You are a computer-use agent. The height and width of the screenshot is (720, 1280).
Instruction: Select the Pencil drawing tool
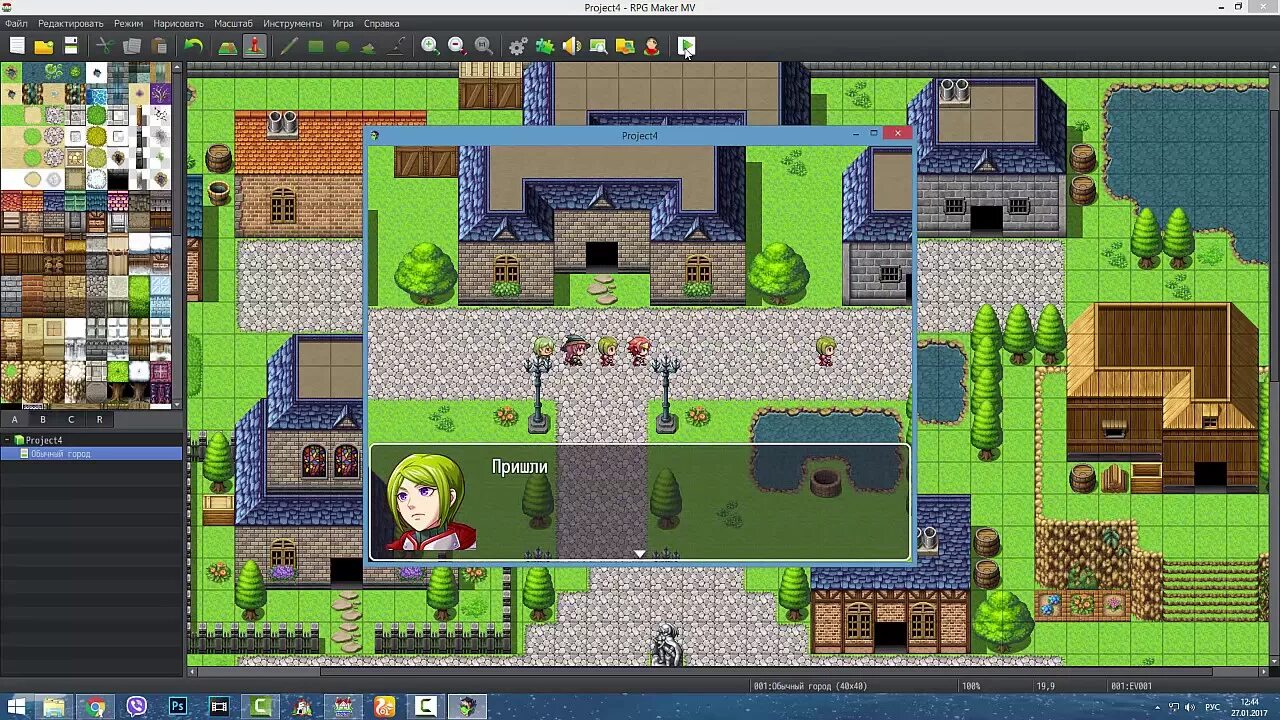point(288,45)
